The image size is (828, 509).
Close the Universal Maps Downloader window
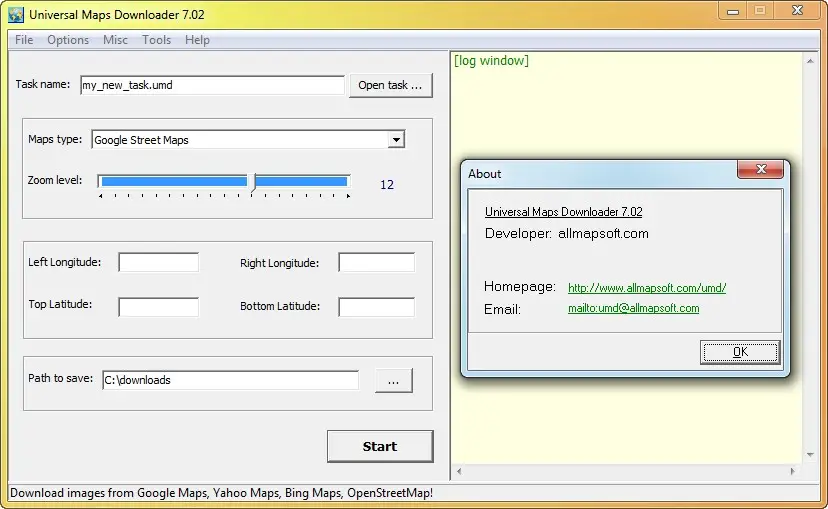pos(797,11)
